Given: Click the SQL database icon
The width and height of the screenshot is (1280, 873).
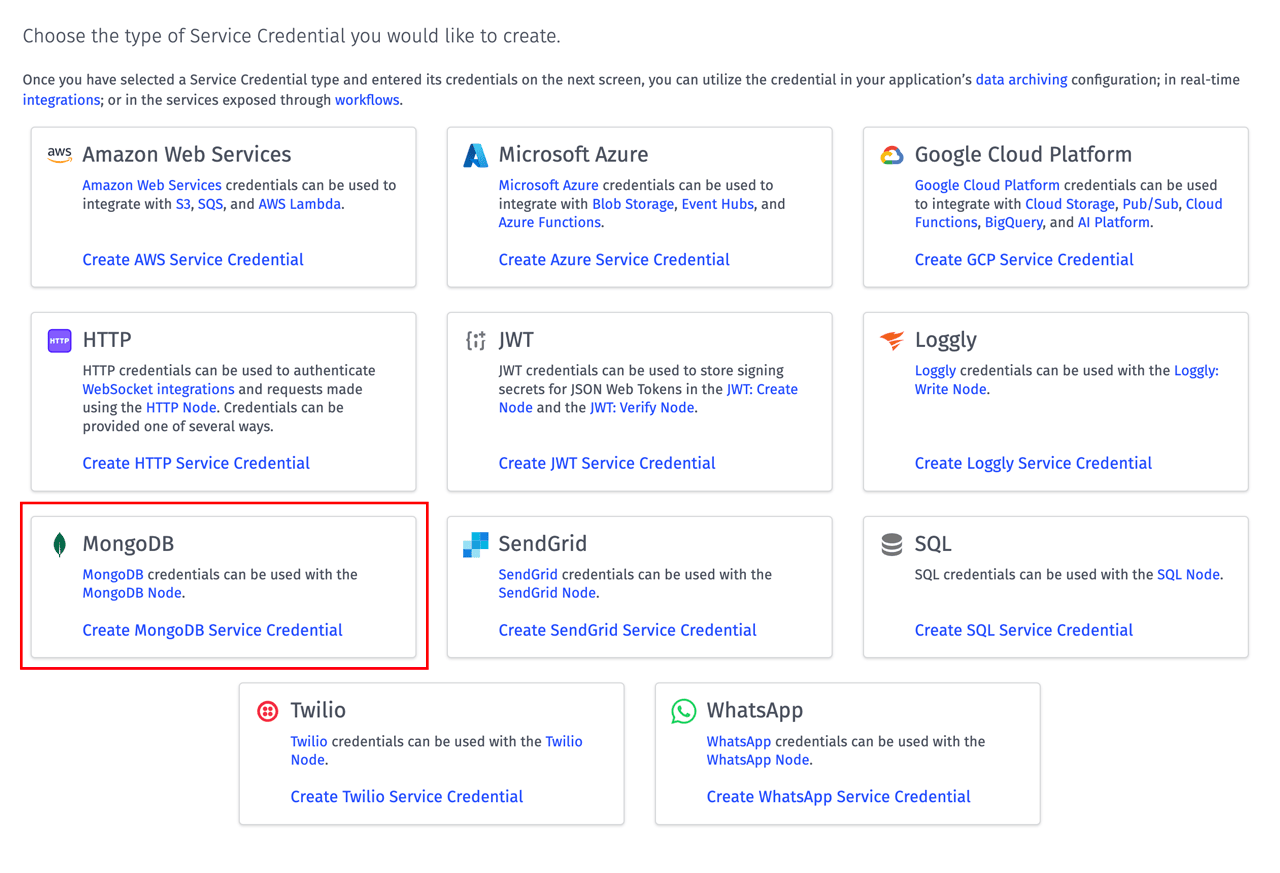Looking at the screenshot, I should tap(890, 544).
